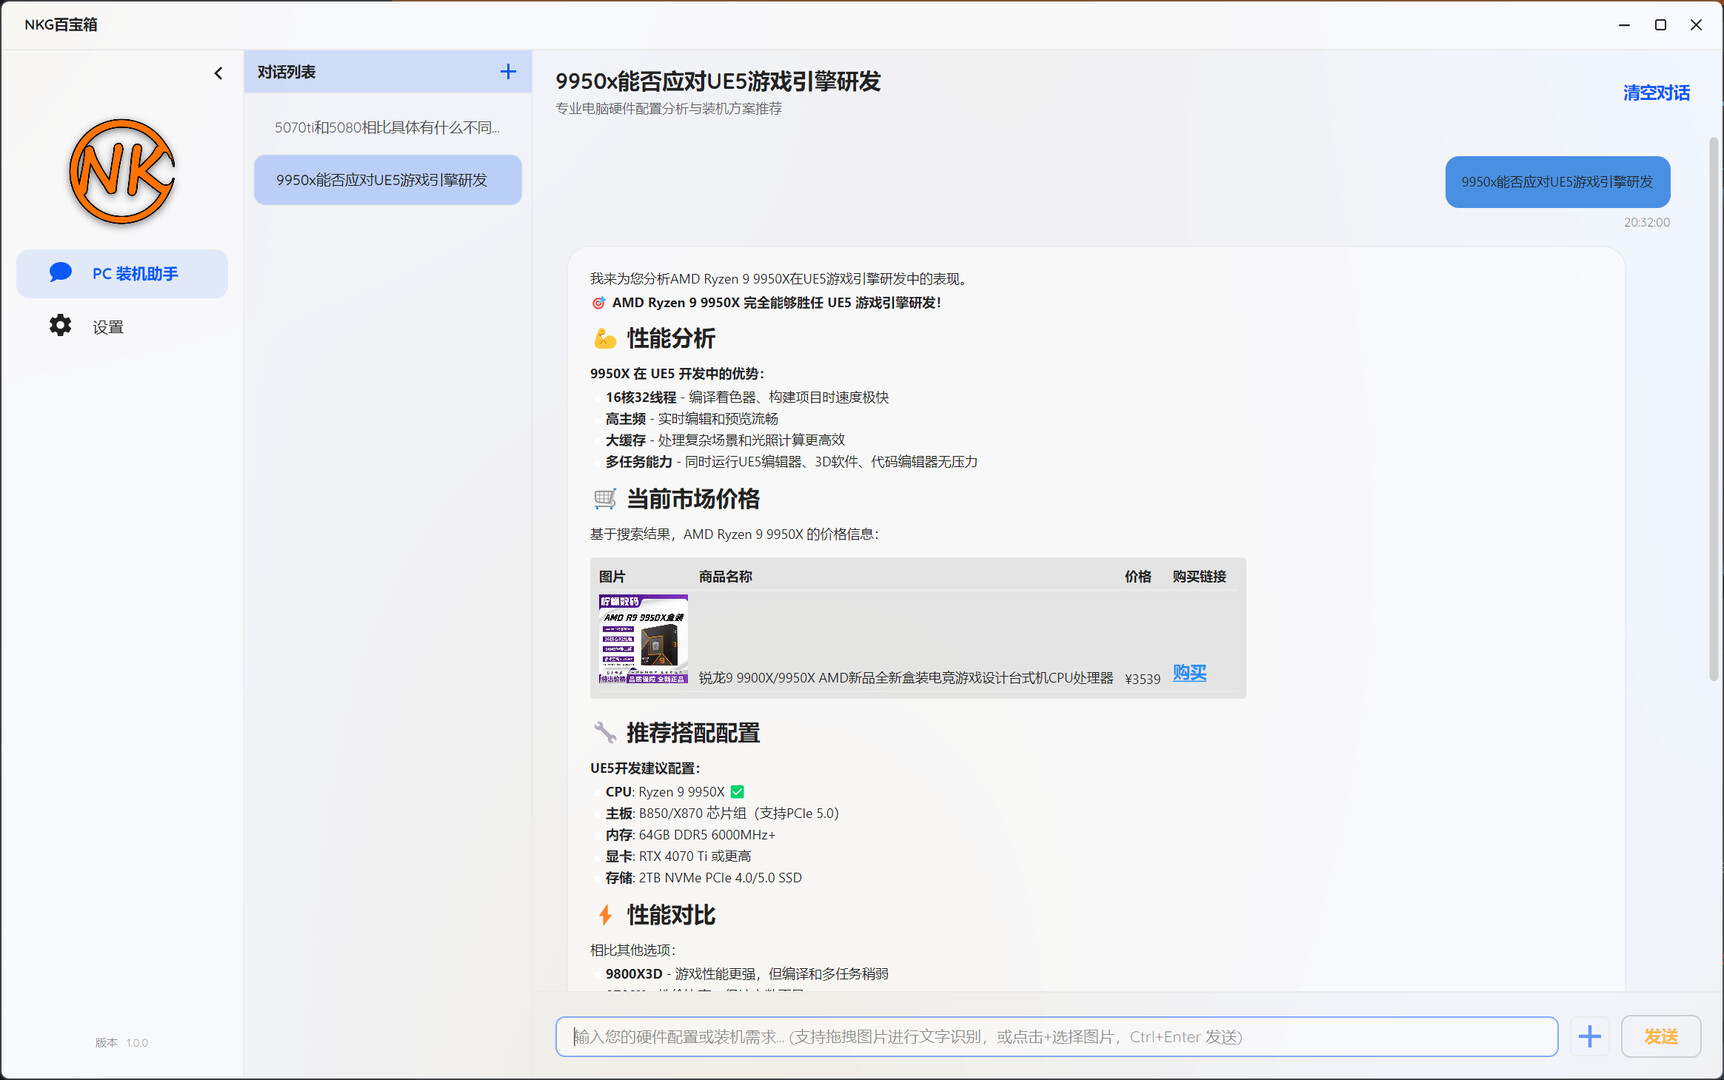This screenshot has width=1724, height=1080.
Task: Select the 5070ti和5080 conversation
Action: pyautogui.click(x=387, y=128)
